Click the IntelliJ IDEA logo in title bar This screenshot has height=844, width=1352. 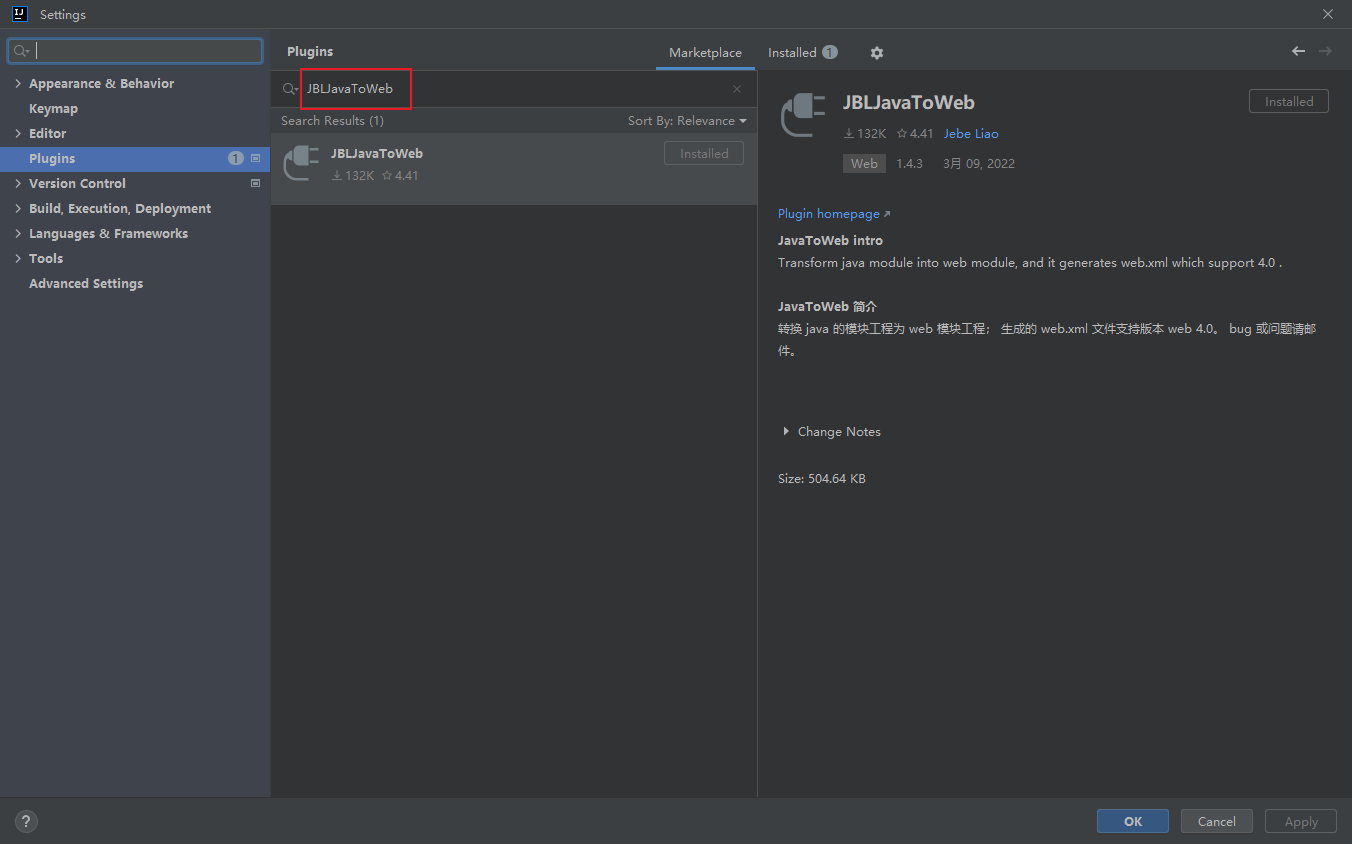pos(19,14)
